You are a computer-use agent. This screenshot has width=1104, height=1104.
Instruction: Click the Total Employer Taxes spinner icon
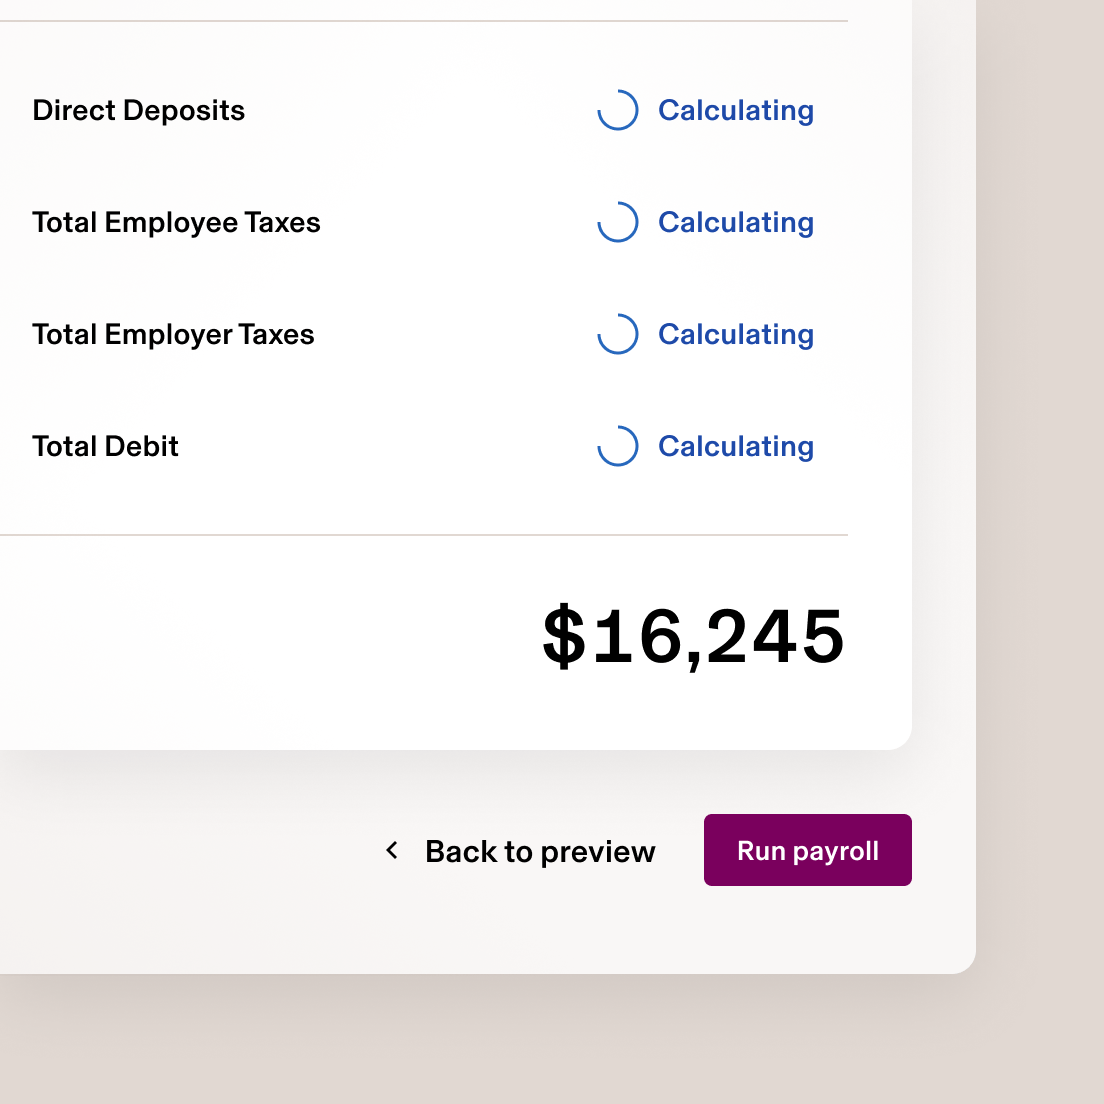click(x=618, y=335)
